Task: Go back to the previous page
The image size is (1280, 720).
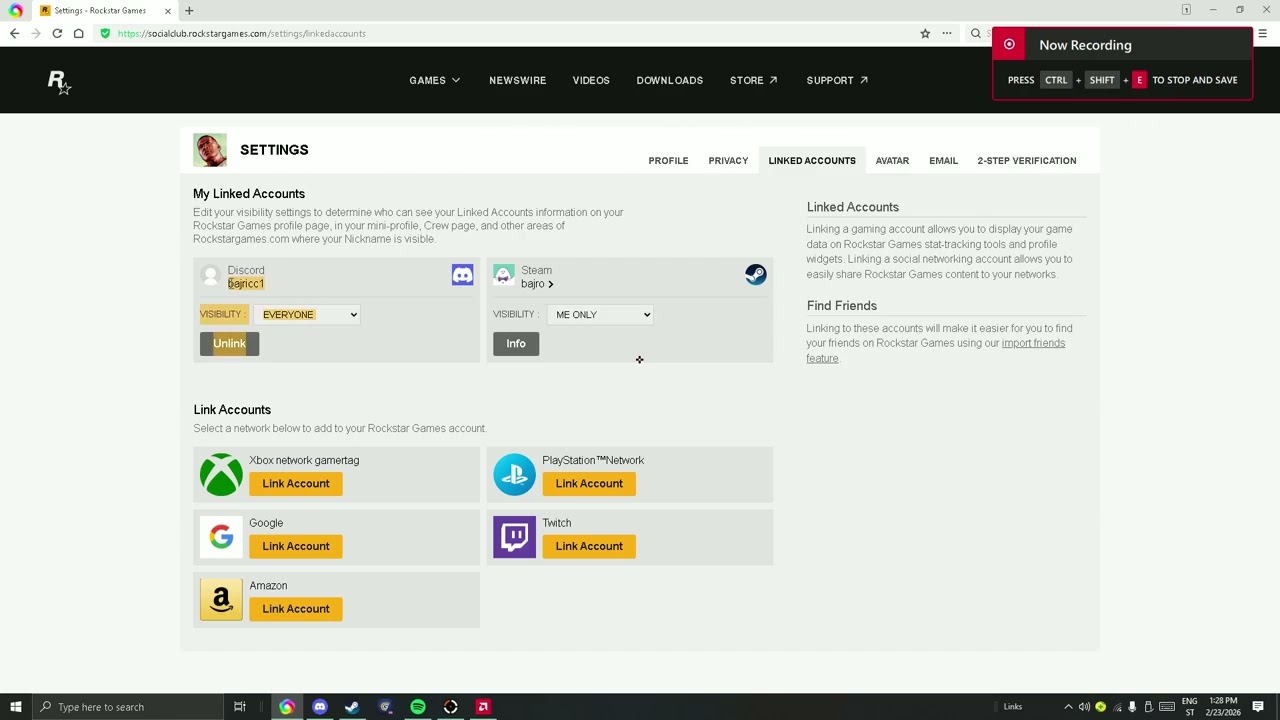Action: 14,33
